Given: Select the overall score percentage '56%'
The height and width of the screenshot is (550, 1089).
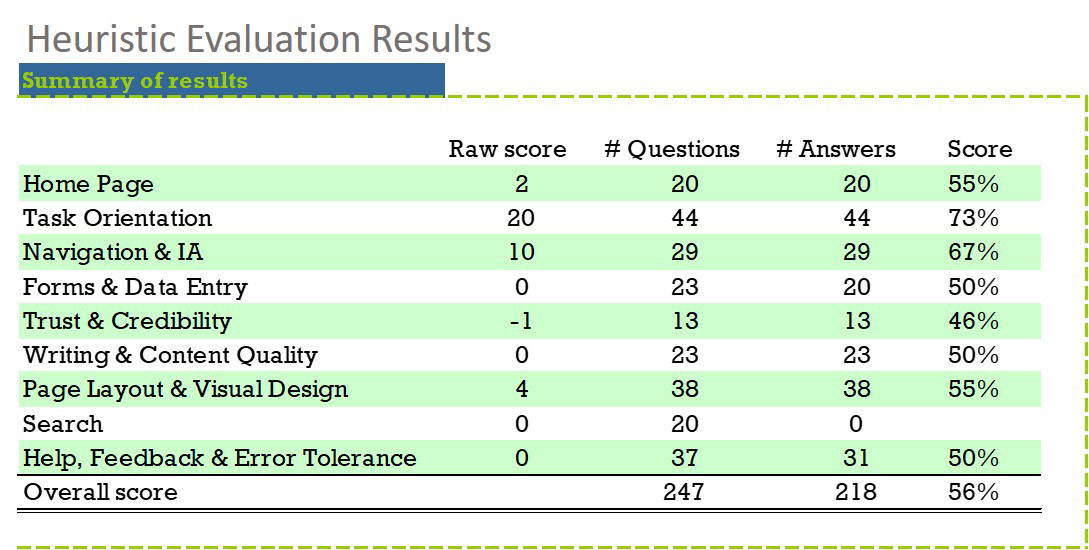Looking at the screenshot, I should point(973,492).
